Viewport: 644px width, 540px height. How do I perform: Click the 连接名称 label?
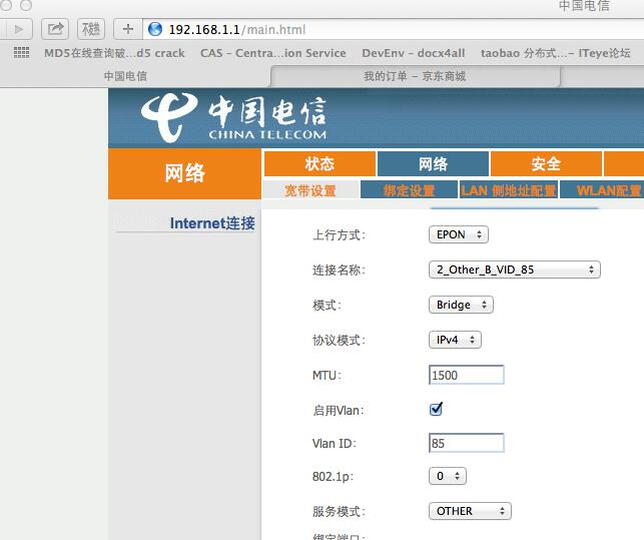pos(339,270)
